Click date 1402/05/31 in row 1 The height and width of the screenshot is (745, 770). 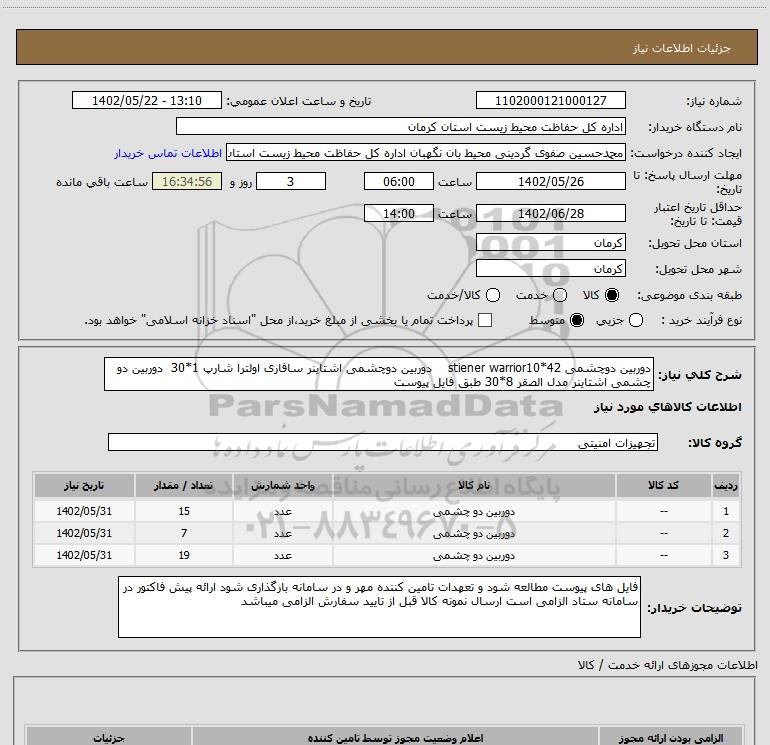[x=84, y=511]
